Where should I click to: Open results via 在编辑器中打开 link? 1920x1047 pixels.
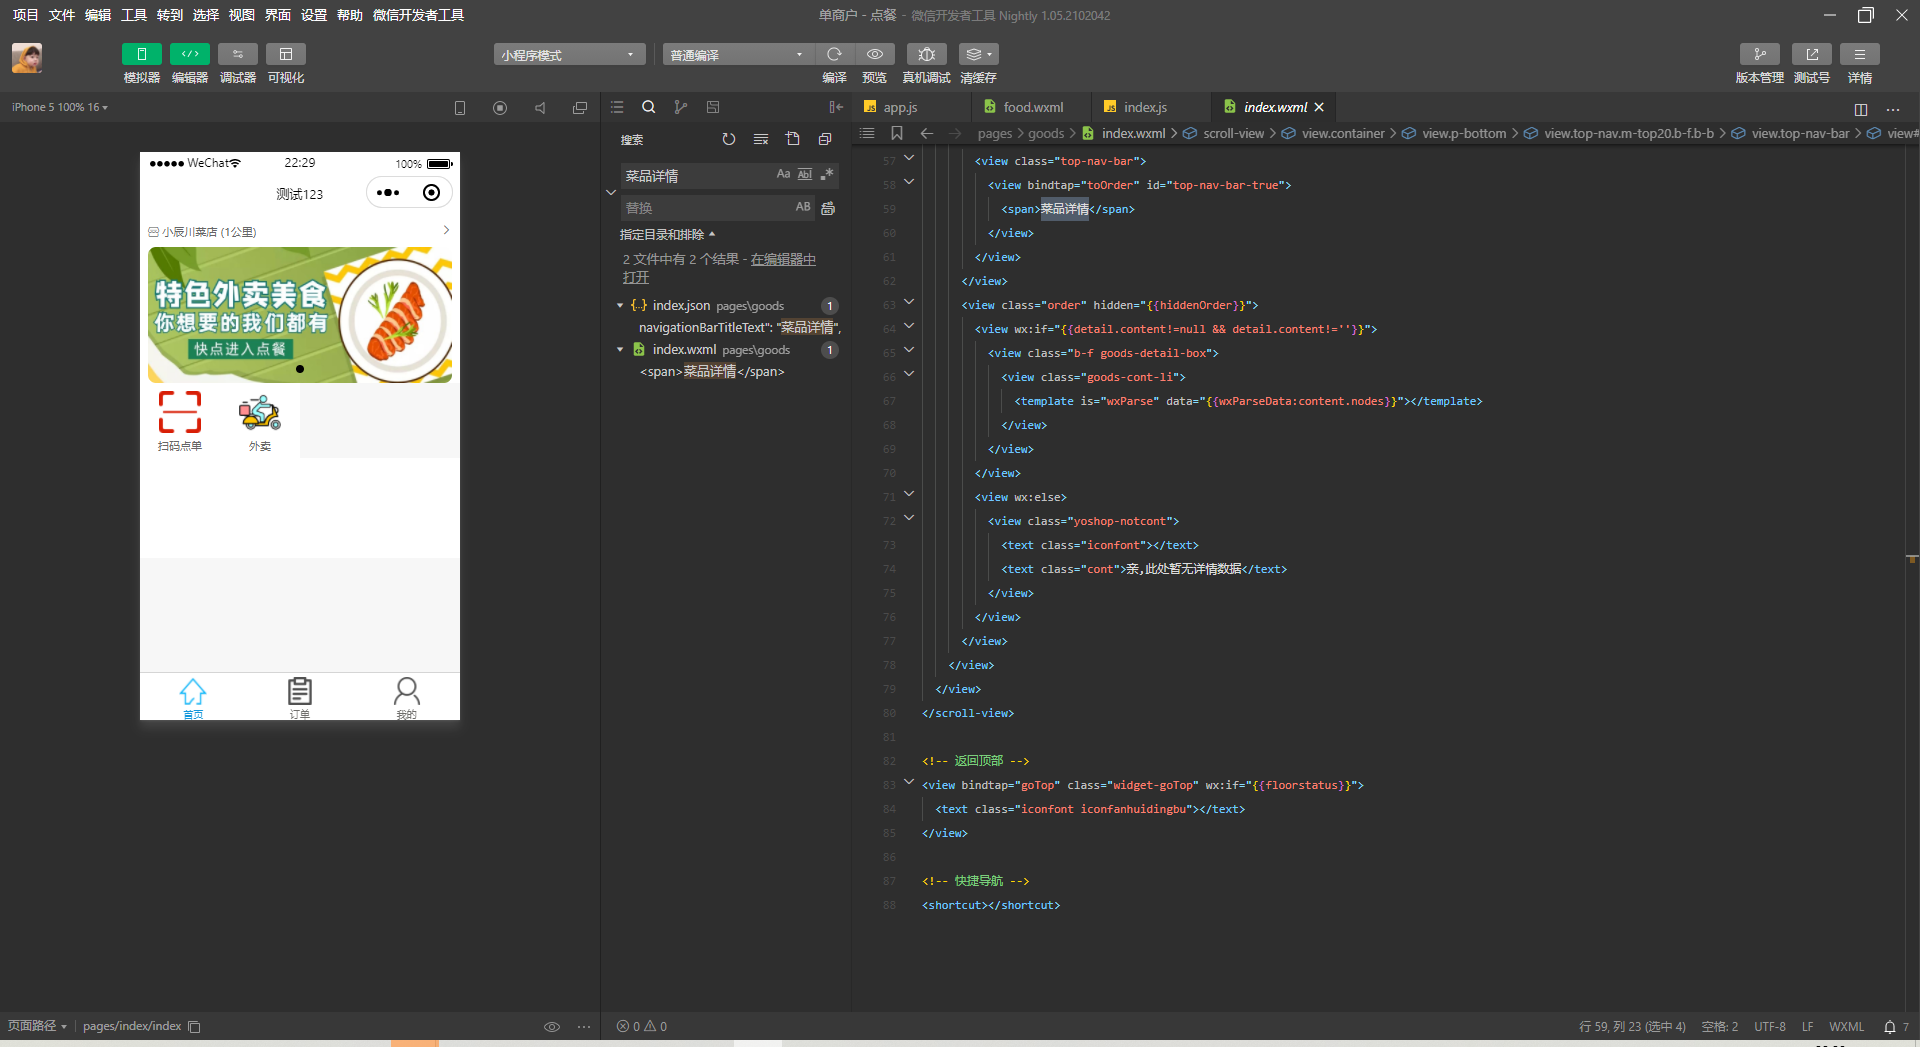[783, 259]
